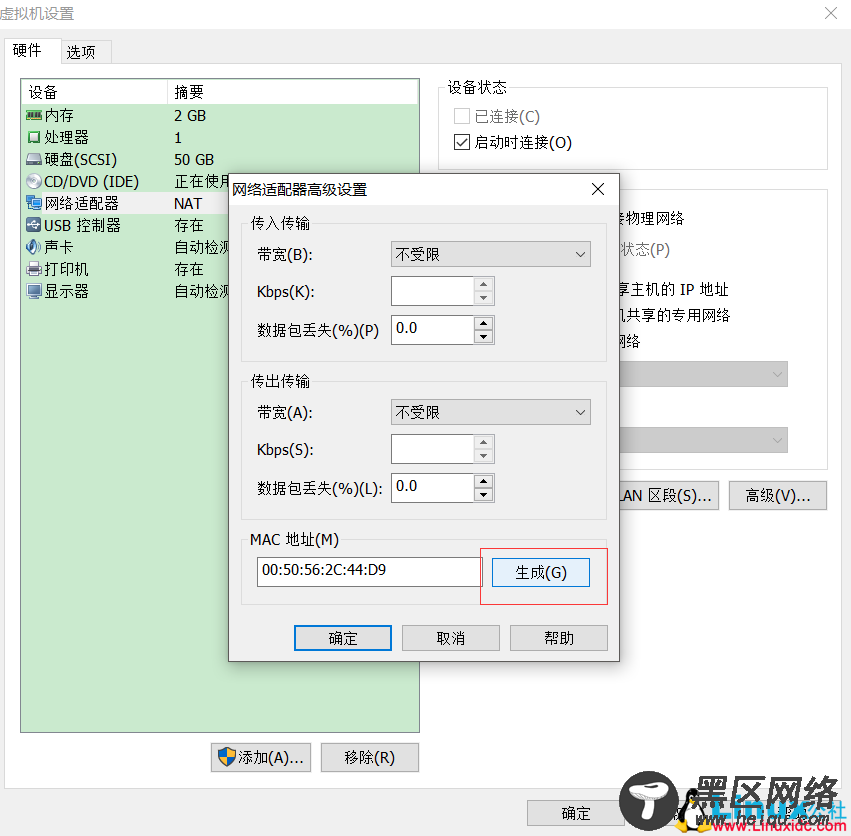
Task: Click the hard disk (SCSI) icon
Action: click(34, 159)
